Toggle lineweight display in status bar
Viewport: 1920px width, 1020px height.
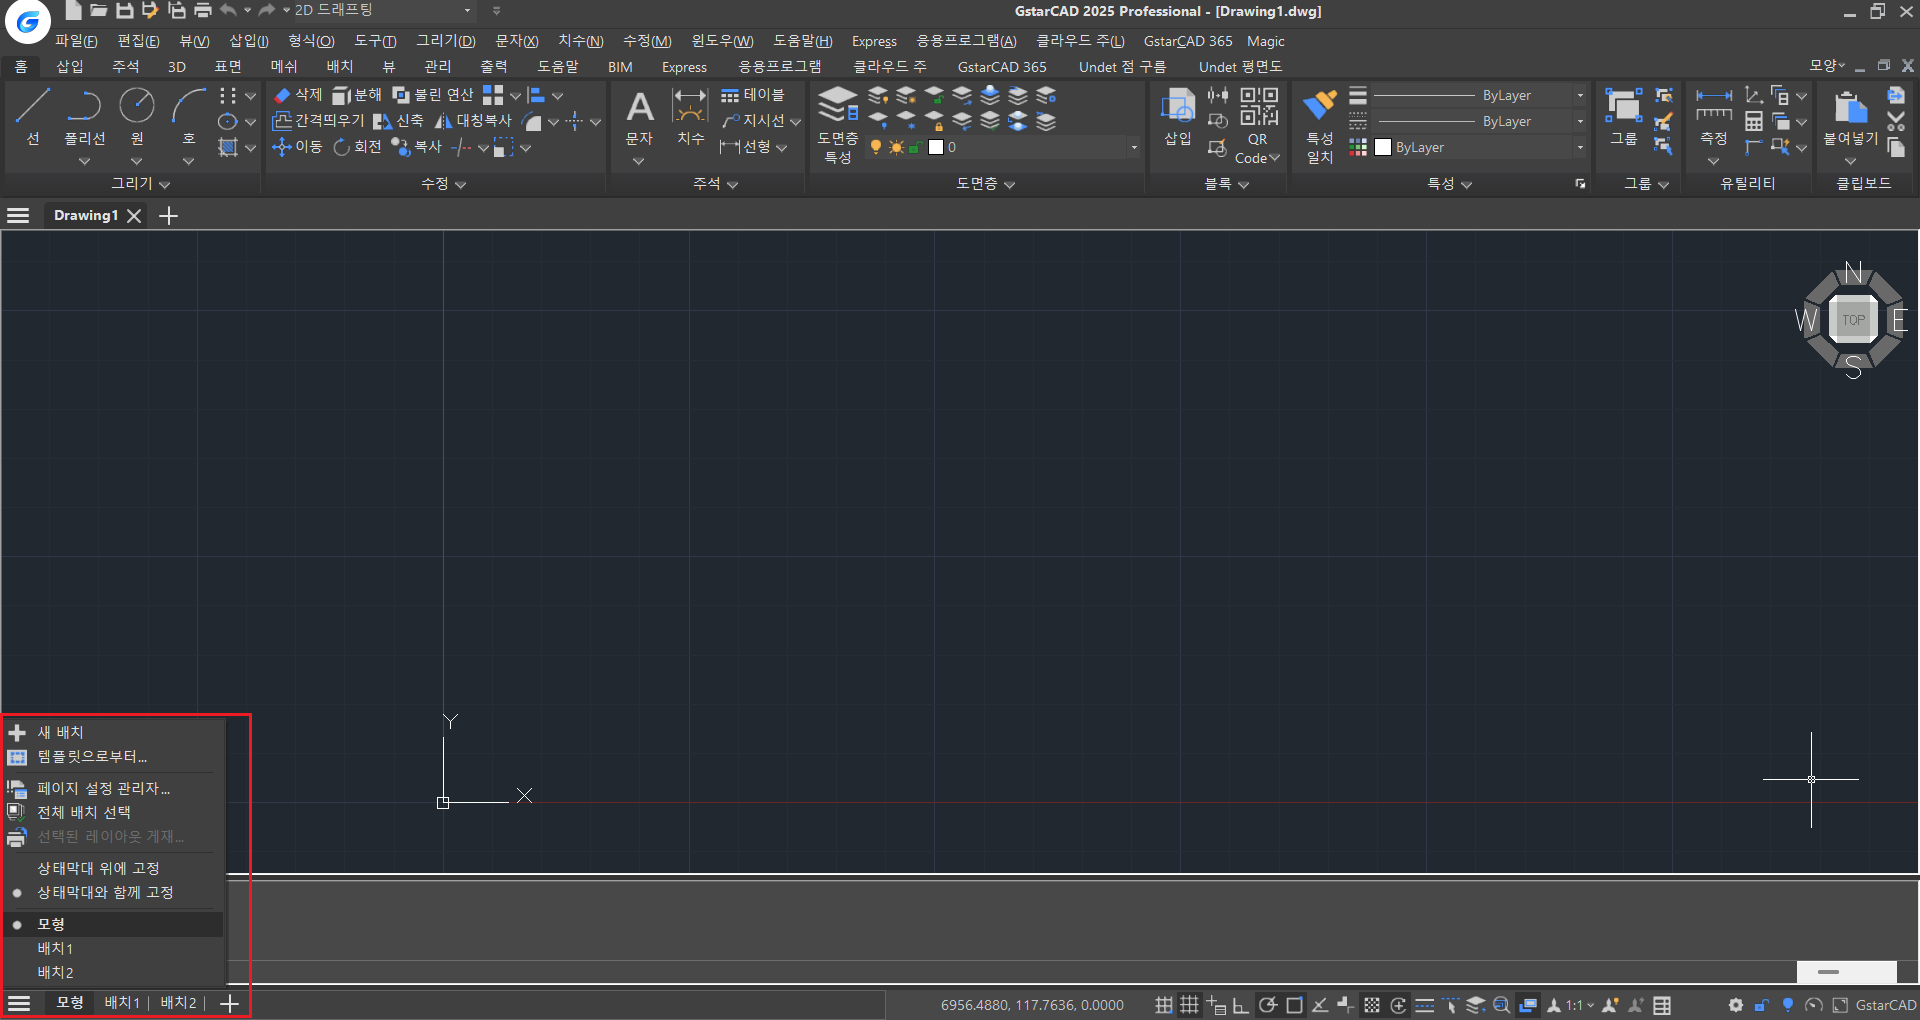pos(1425,1005)
